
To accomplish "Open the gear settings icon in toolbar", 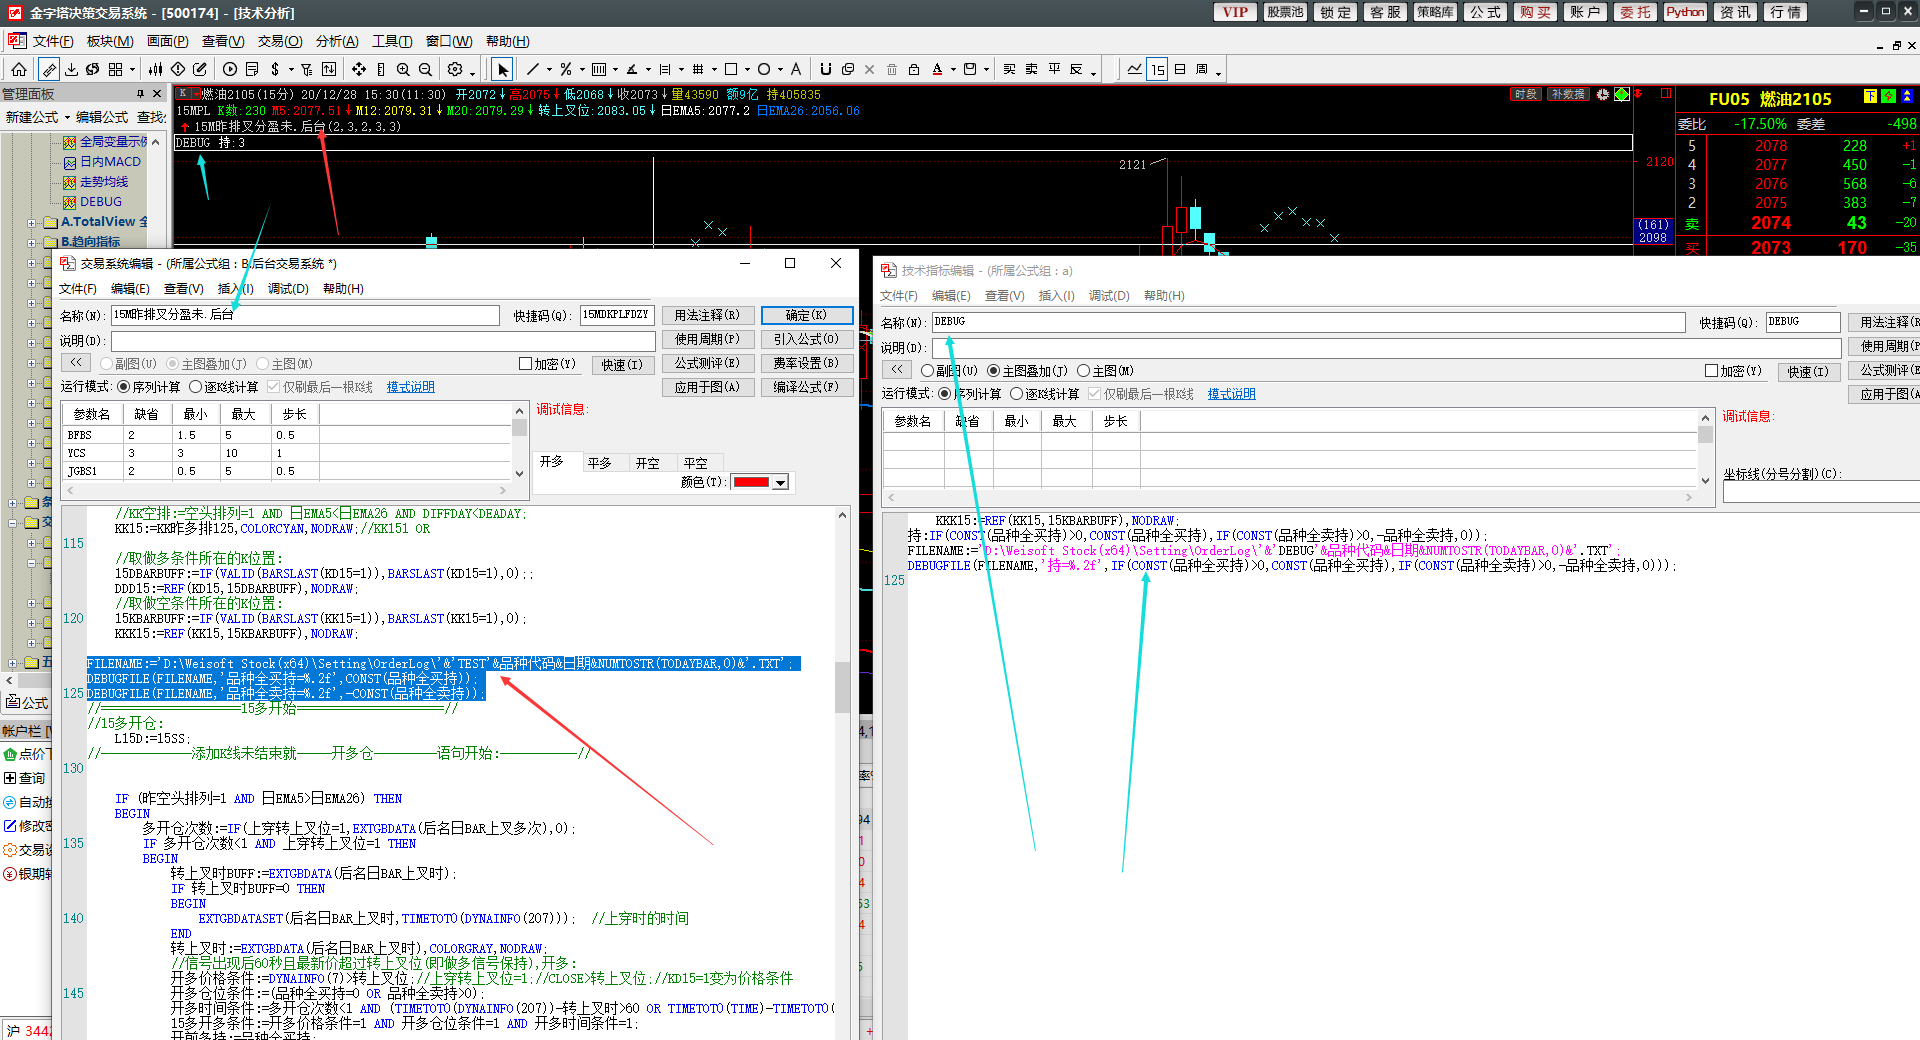I will pos(455,69).
